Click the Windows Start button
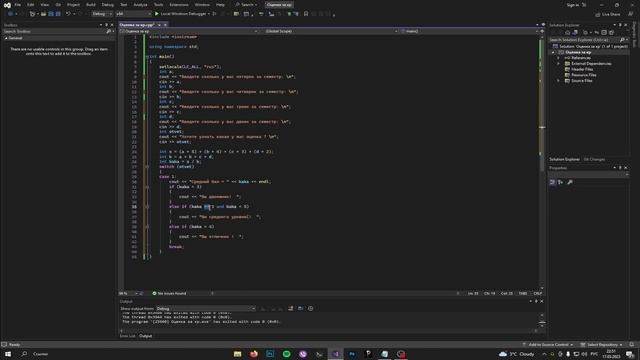This screenshot has height=360, width=640. 8,354
